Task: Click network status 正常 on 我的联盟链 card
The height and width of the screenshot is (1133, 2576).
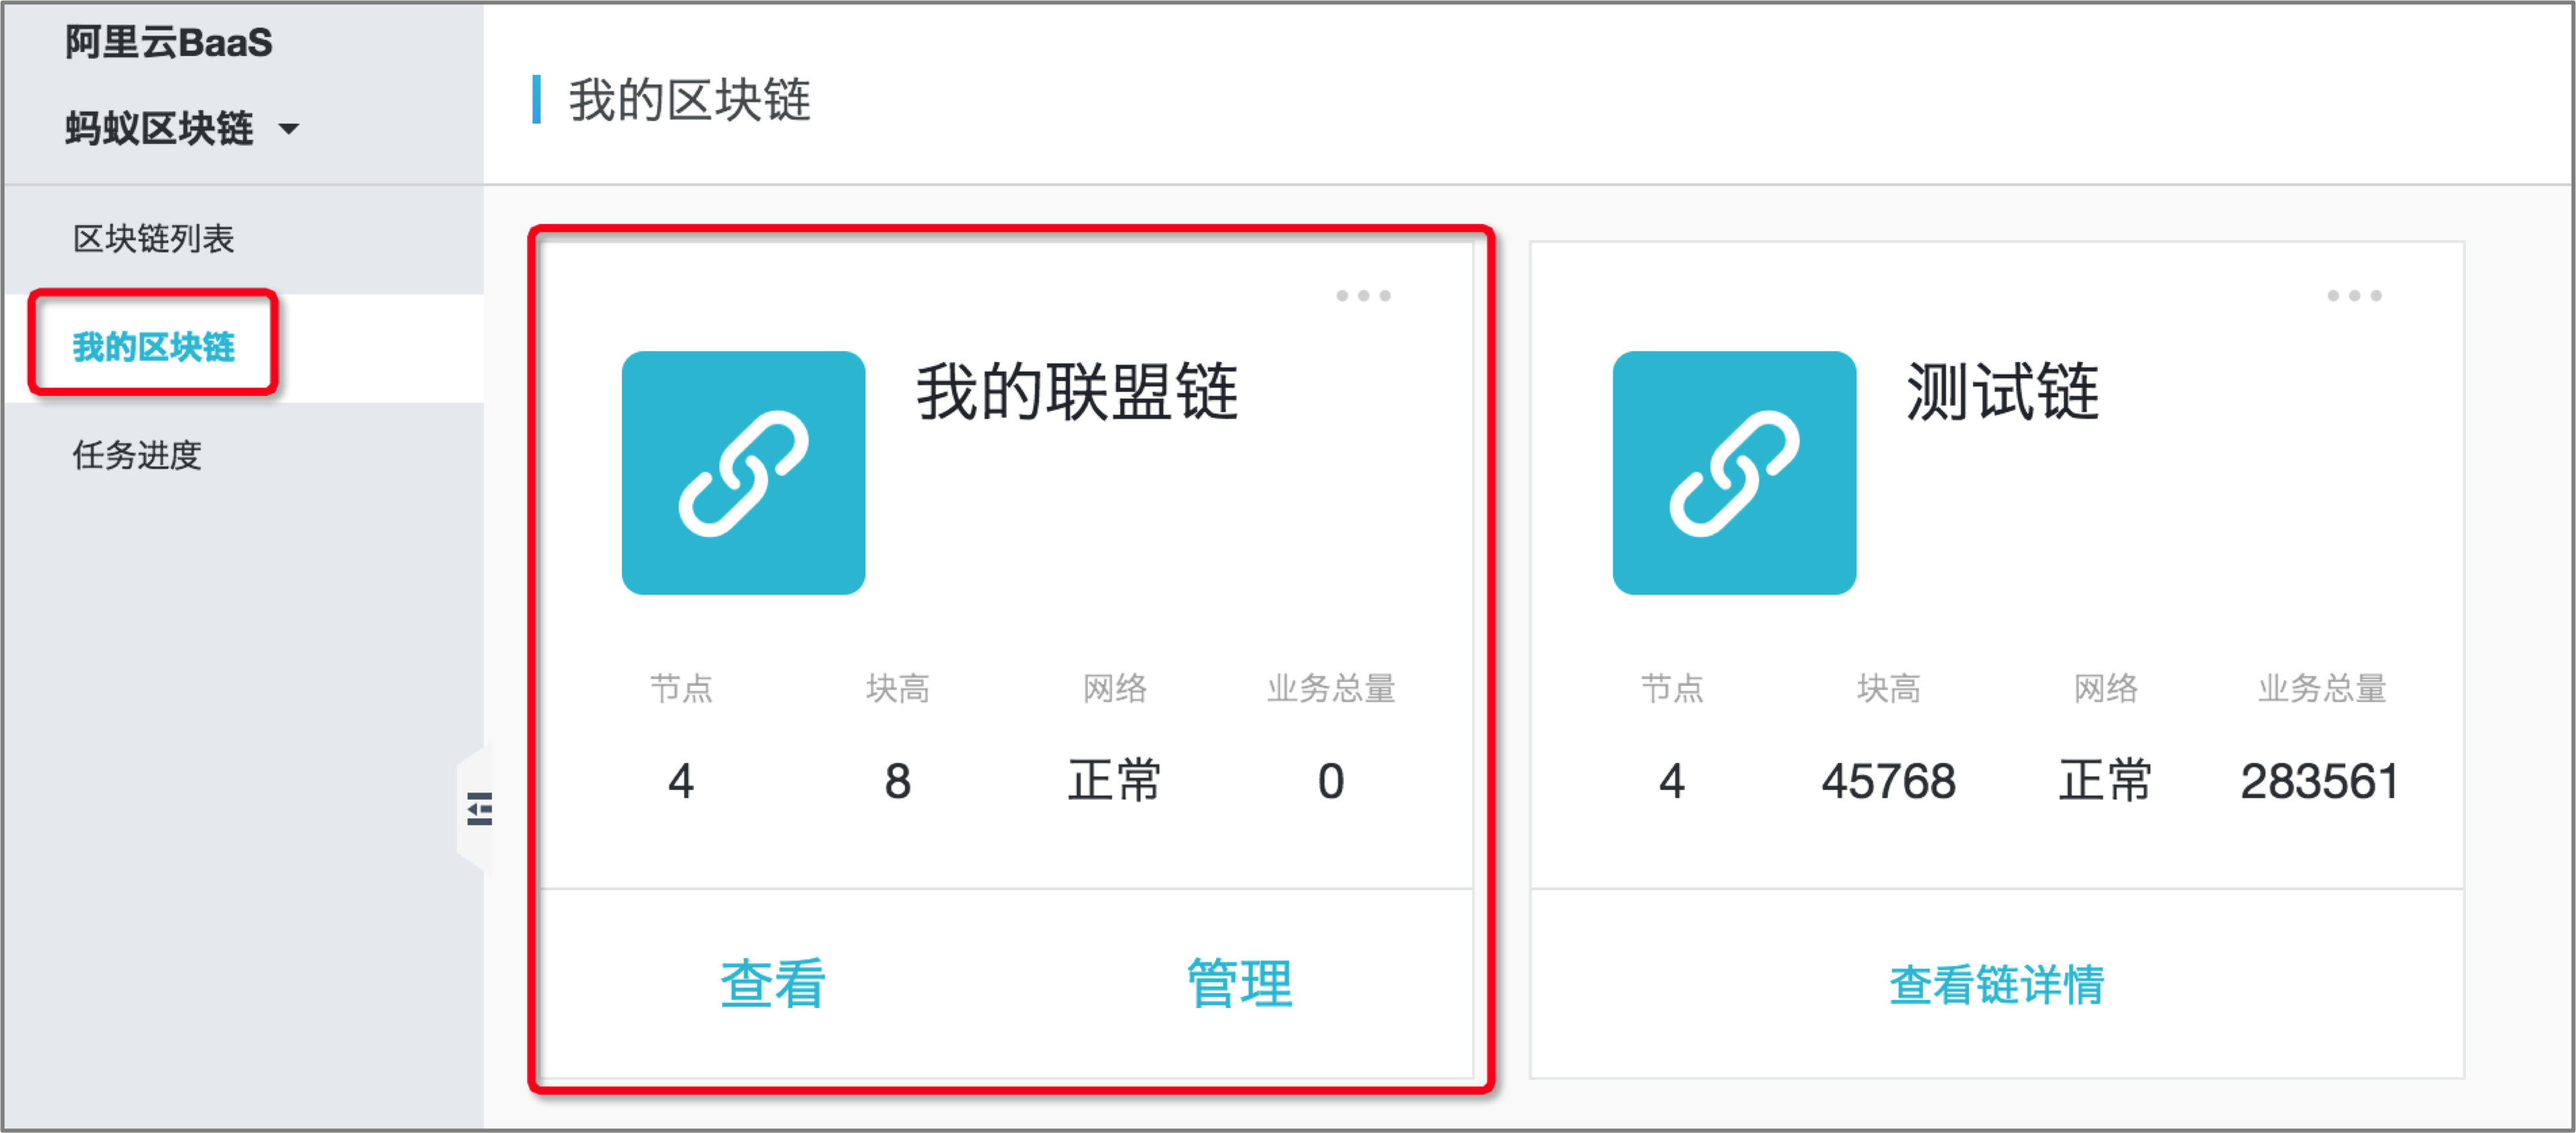Action: [x=1113, y=780]
